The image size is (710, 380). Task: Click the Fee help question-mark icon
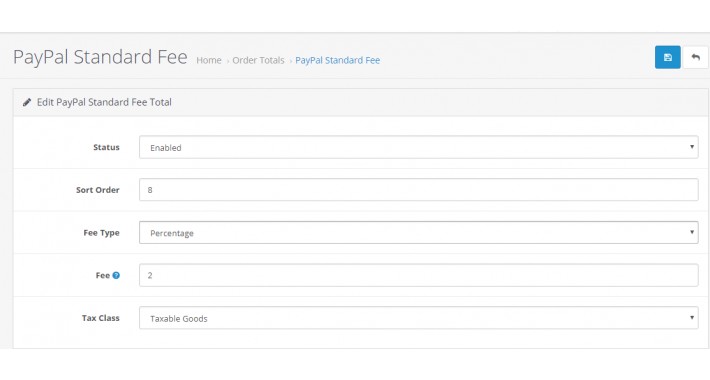pos(116,275)
